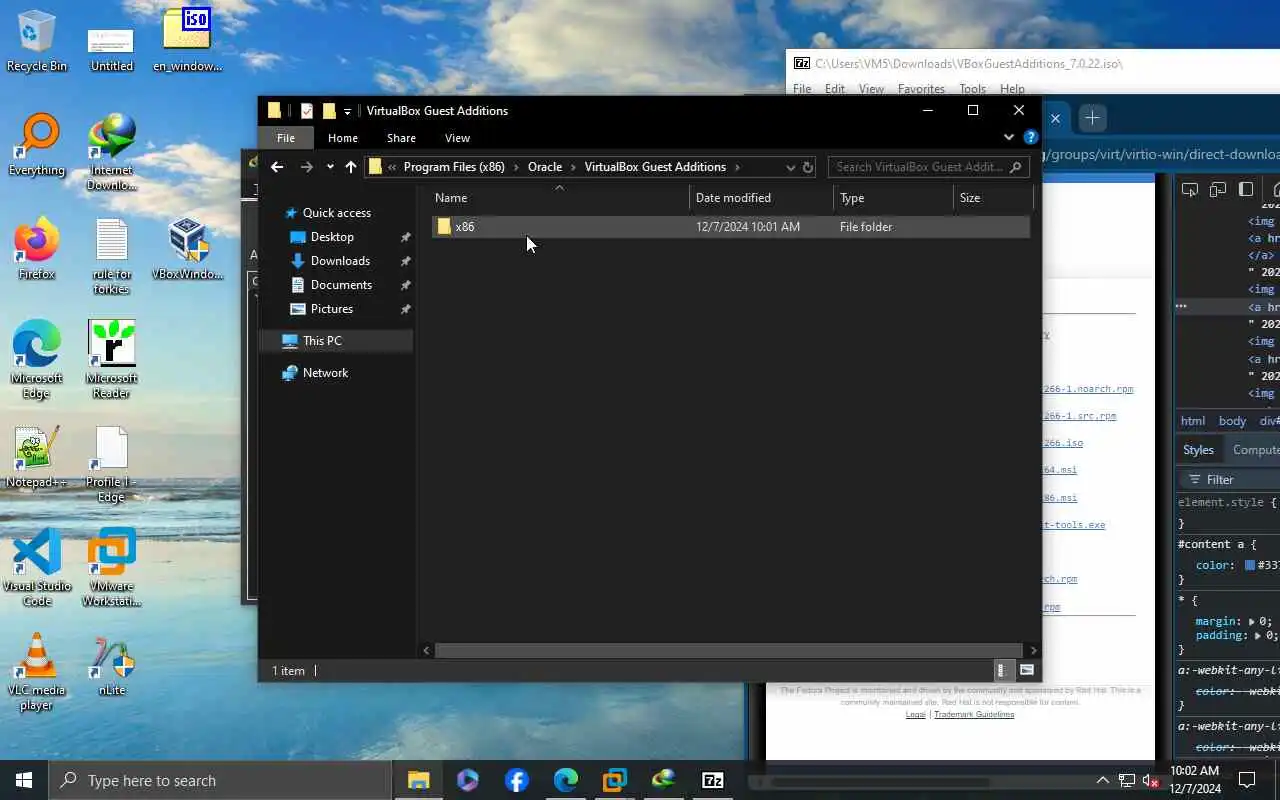Screen dimensions: 1280x800
Task: Open 7-Zip from the taskbar
Action: [713, 780]
